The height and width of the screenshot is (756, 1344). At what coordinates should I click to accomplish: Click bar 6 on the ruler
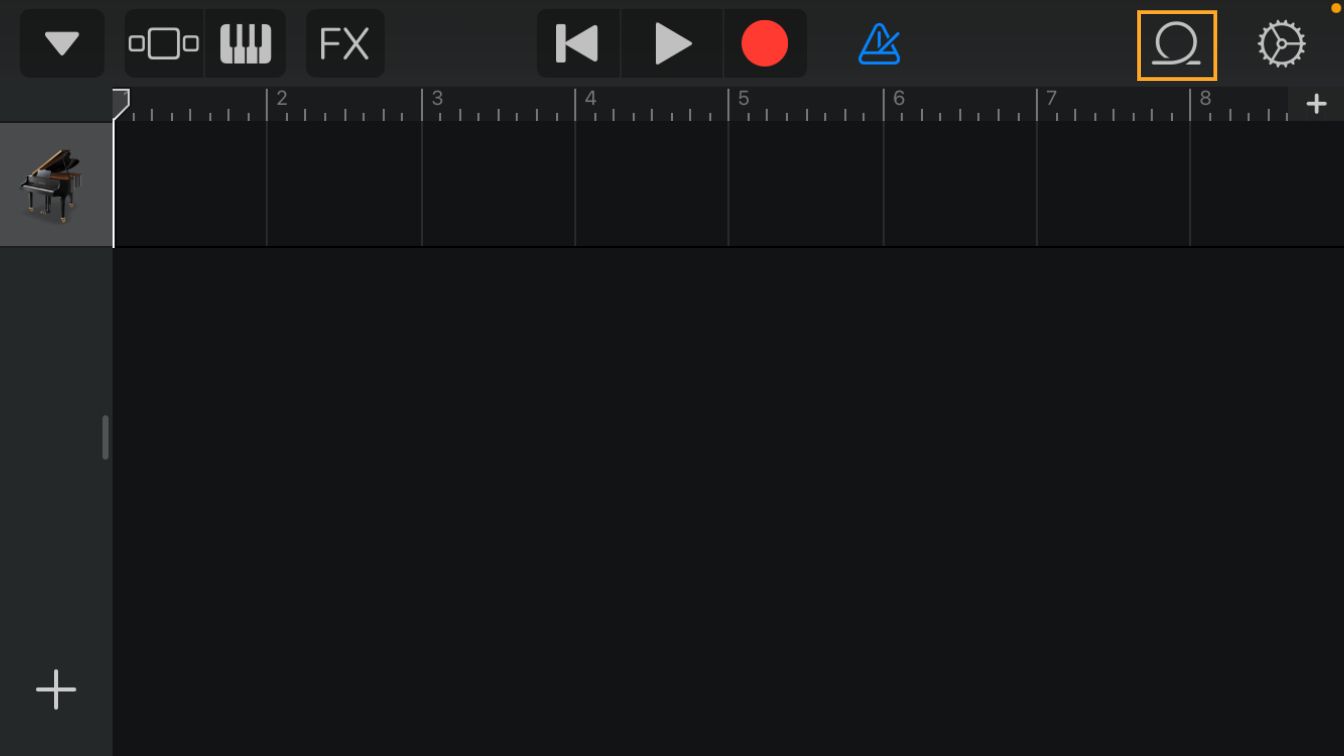(x=898, y=98)
